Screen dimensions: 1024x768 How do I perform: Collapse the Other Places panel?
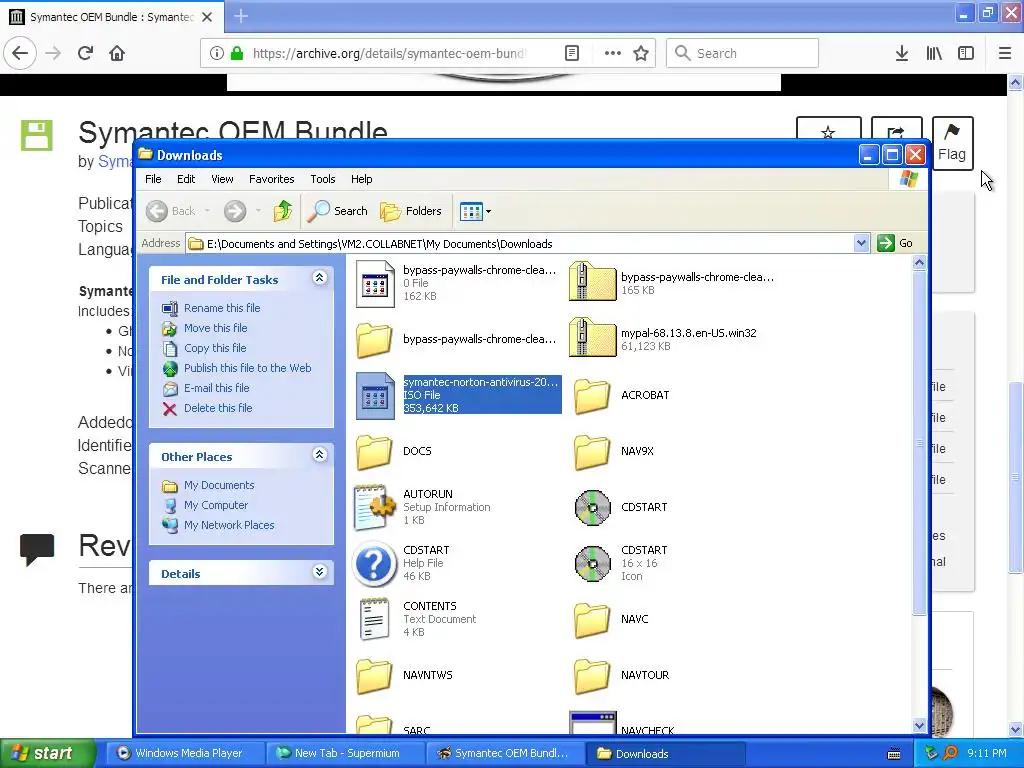pos(319,455)
